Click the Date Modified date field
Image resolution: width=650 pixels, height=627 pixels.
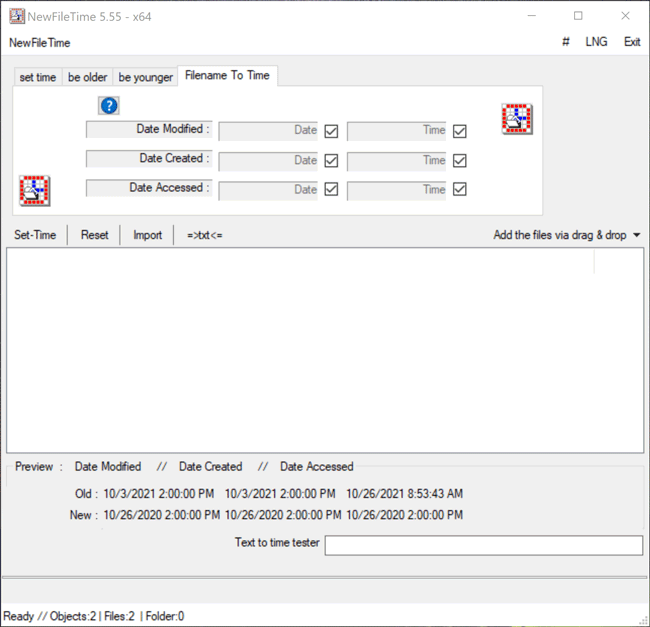coord(268,131)
